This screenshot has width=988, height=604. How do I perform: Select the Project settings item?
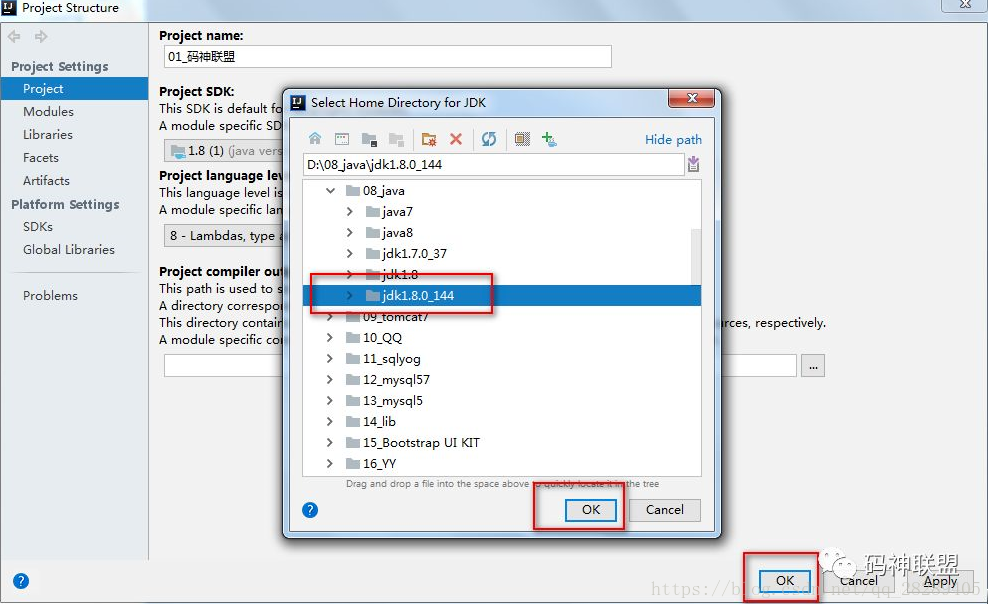[x=74, y=89]
